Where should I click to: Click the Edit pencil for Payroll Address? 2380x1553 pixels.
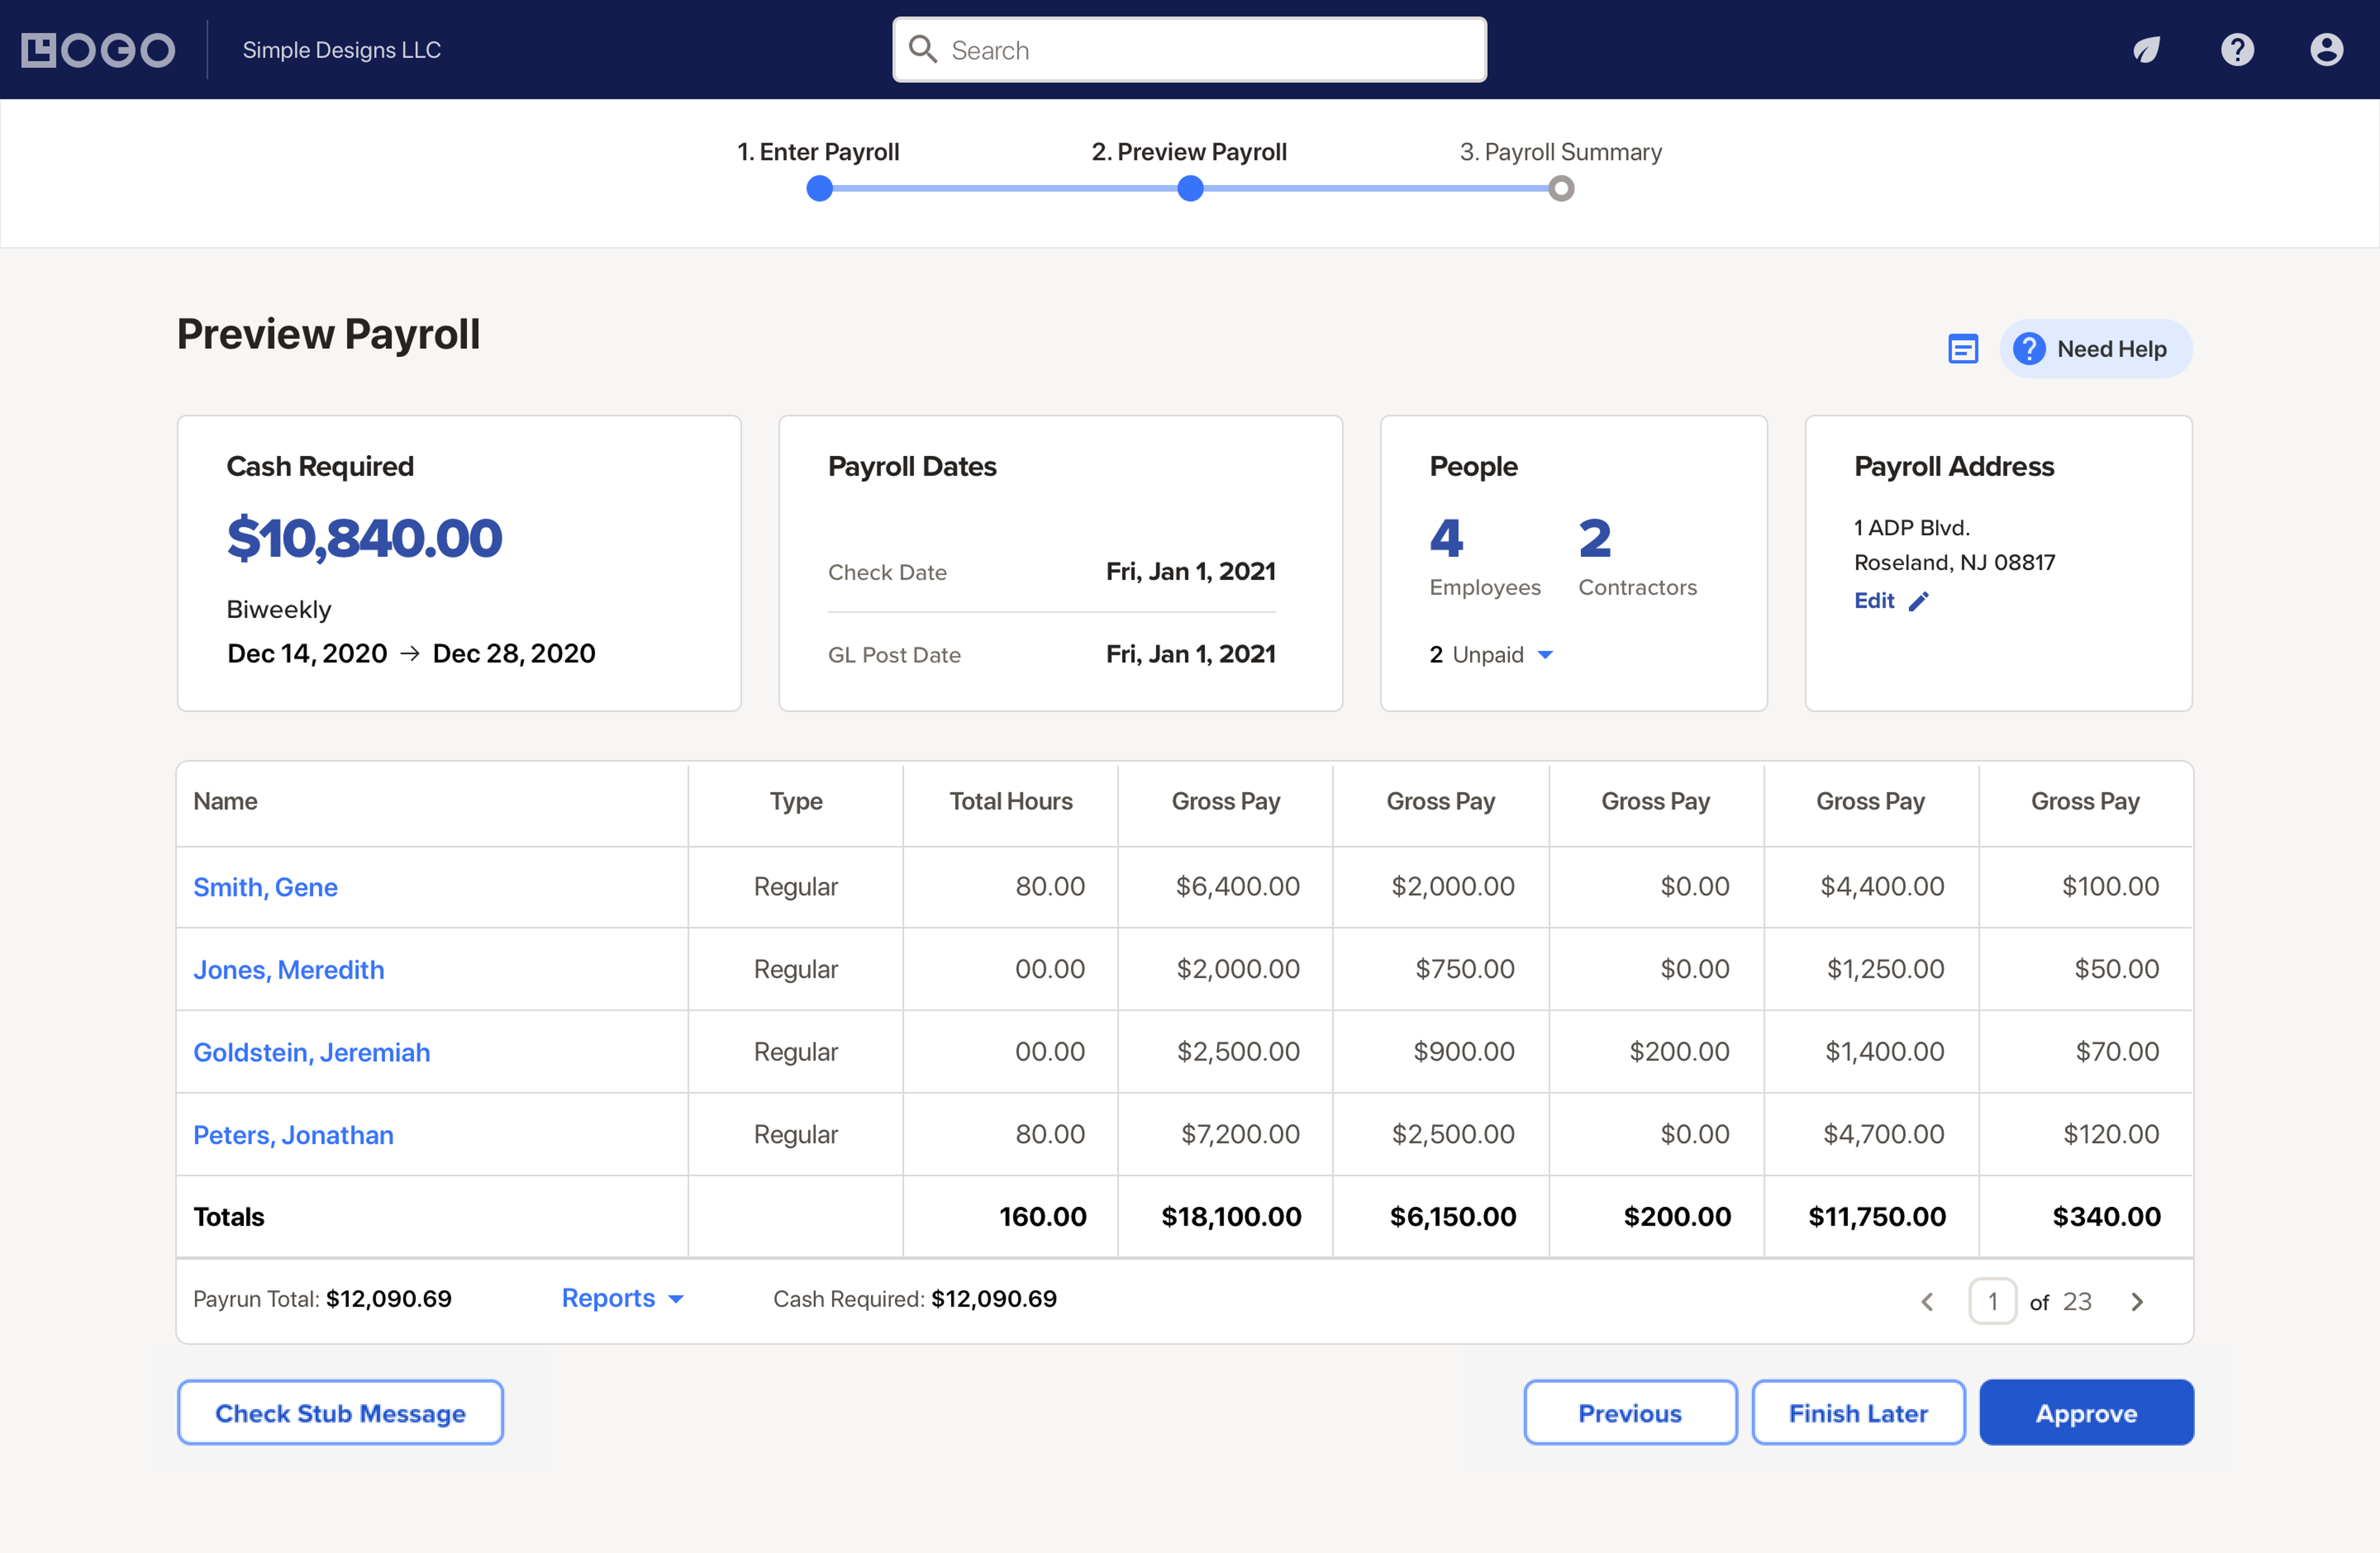click(x=1919, y=601)
